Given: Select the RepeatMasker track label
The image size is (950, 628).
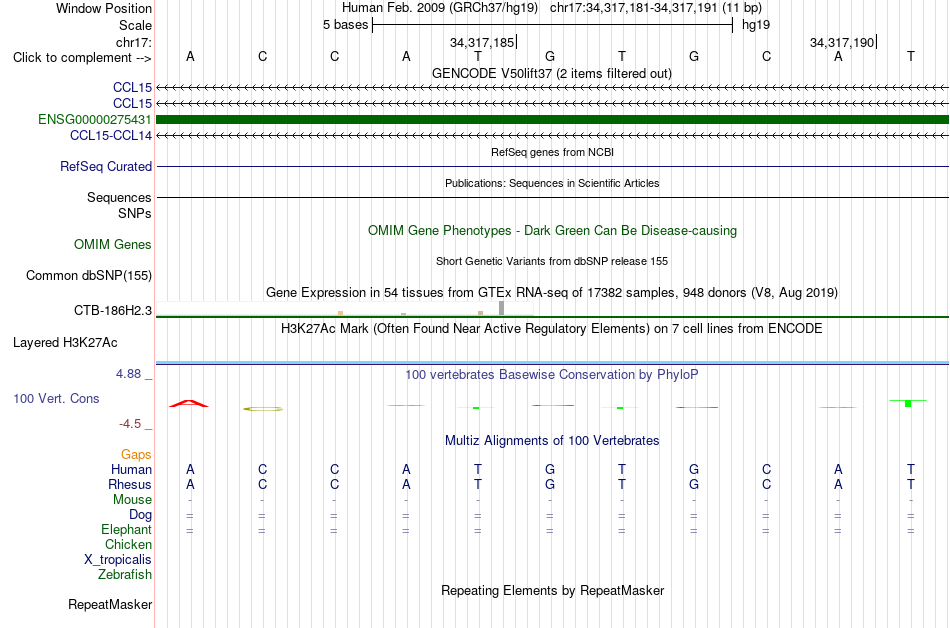Looking at the screenshot, I should [110, 604].
